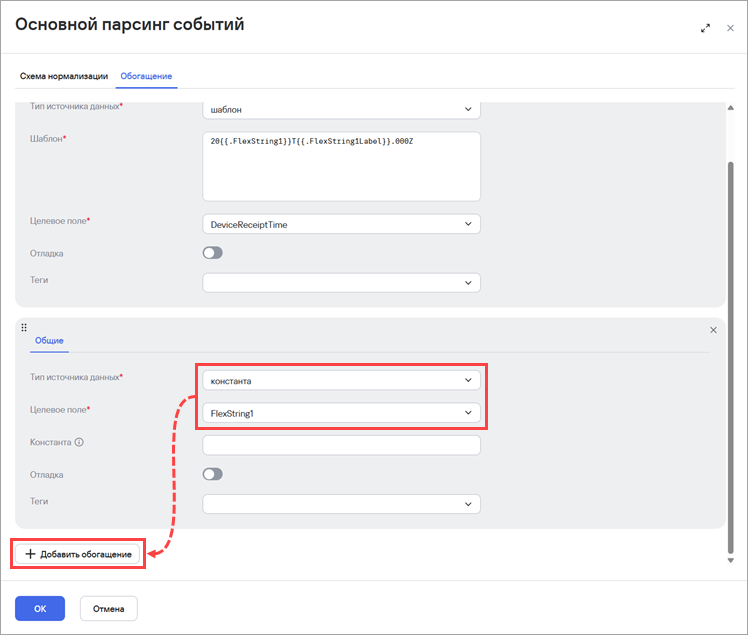Close the Основной парсинг событий dialog
748x635 pixels.
730,28
